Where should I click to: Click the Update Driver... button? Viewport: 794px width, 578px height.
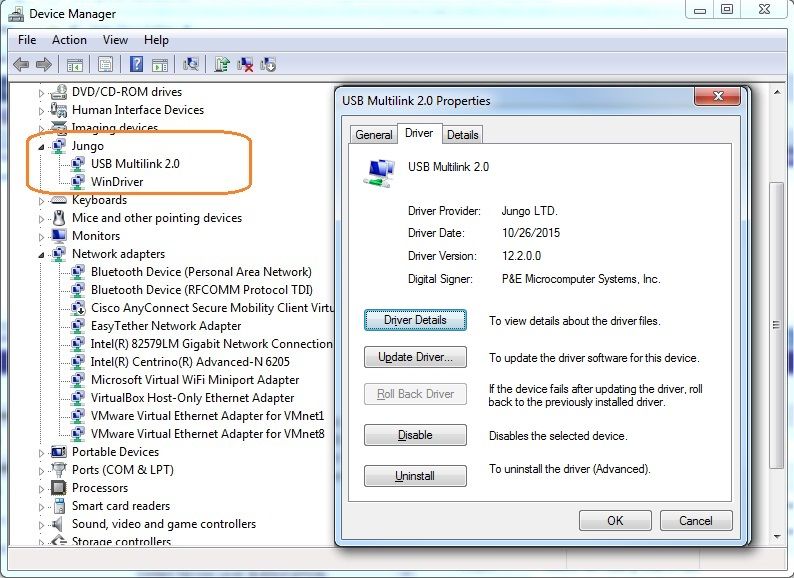[415, 357]
